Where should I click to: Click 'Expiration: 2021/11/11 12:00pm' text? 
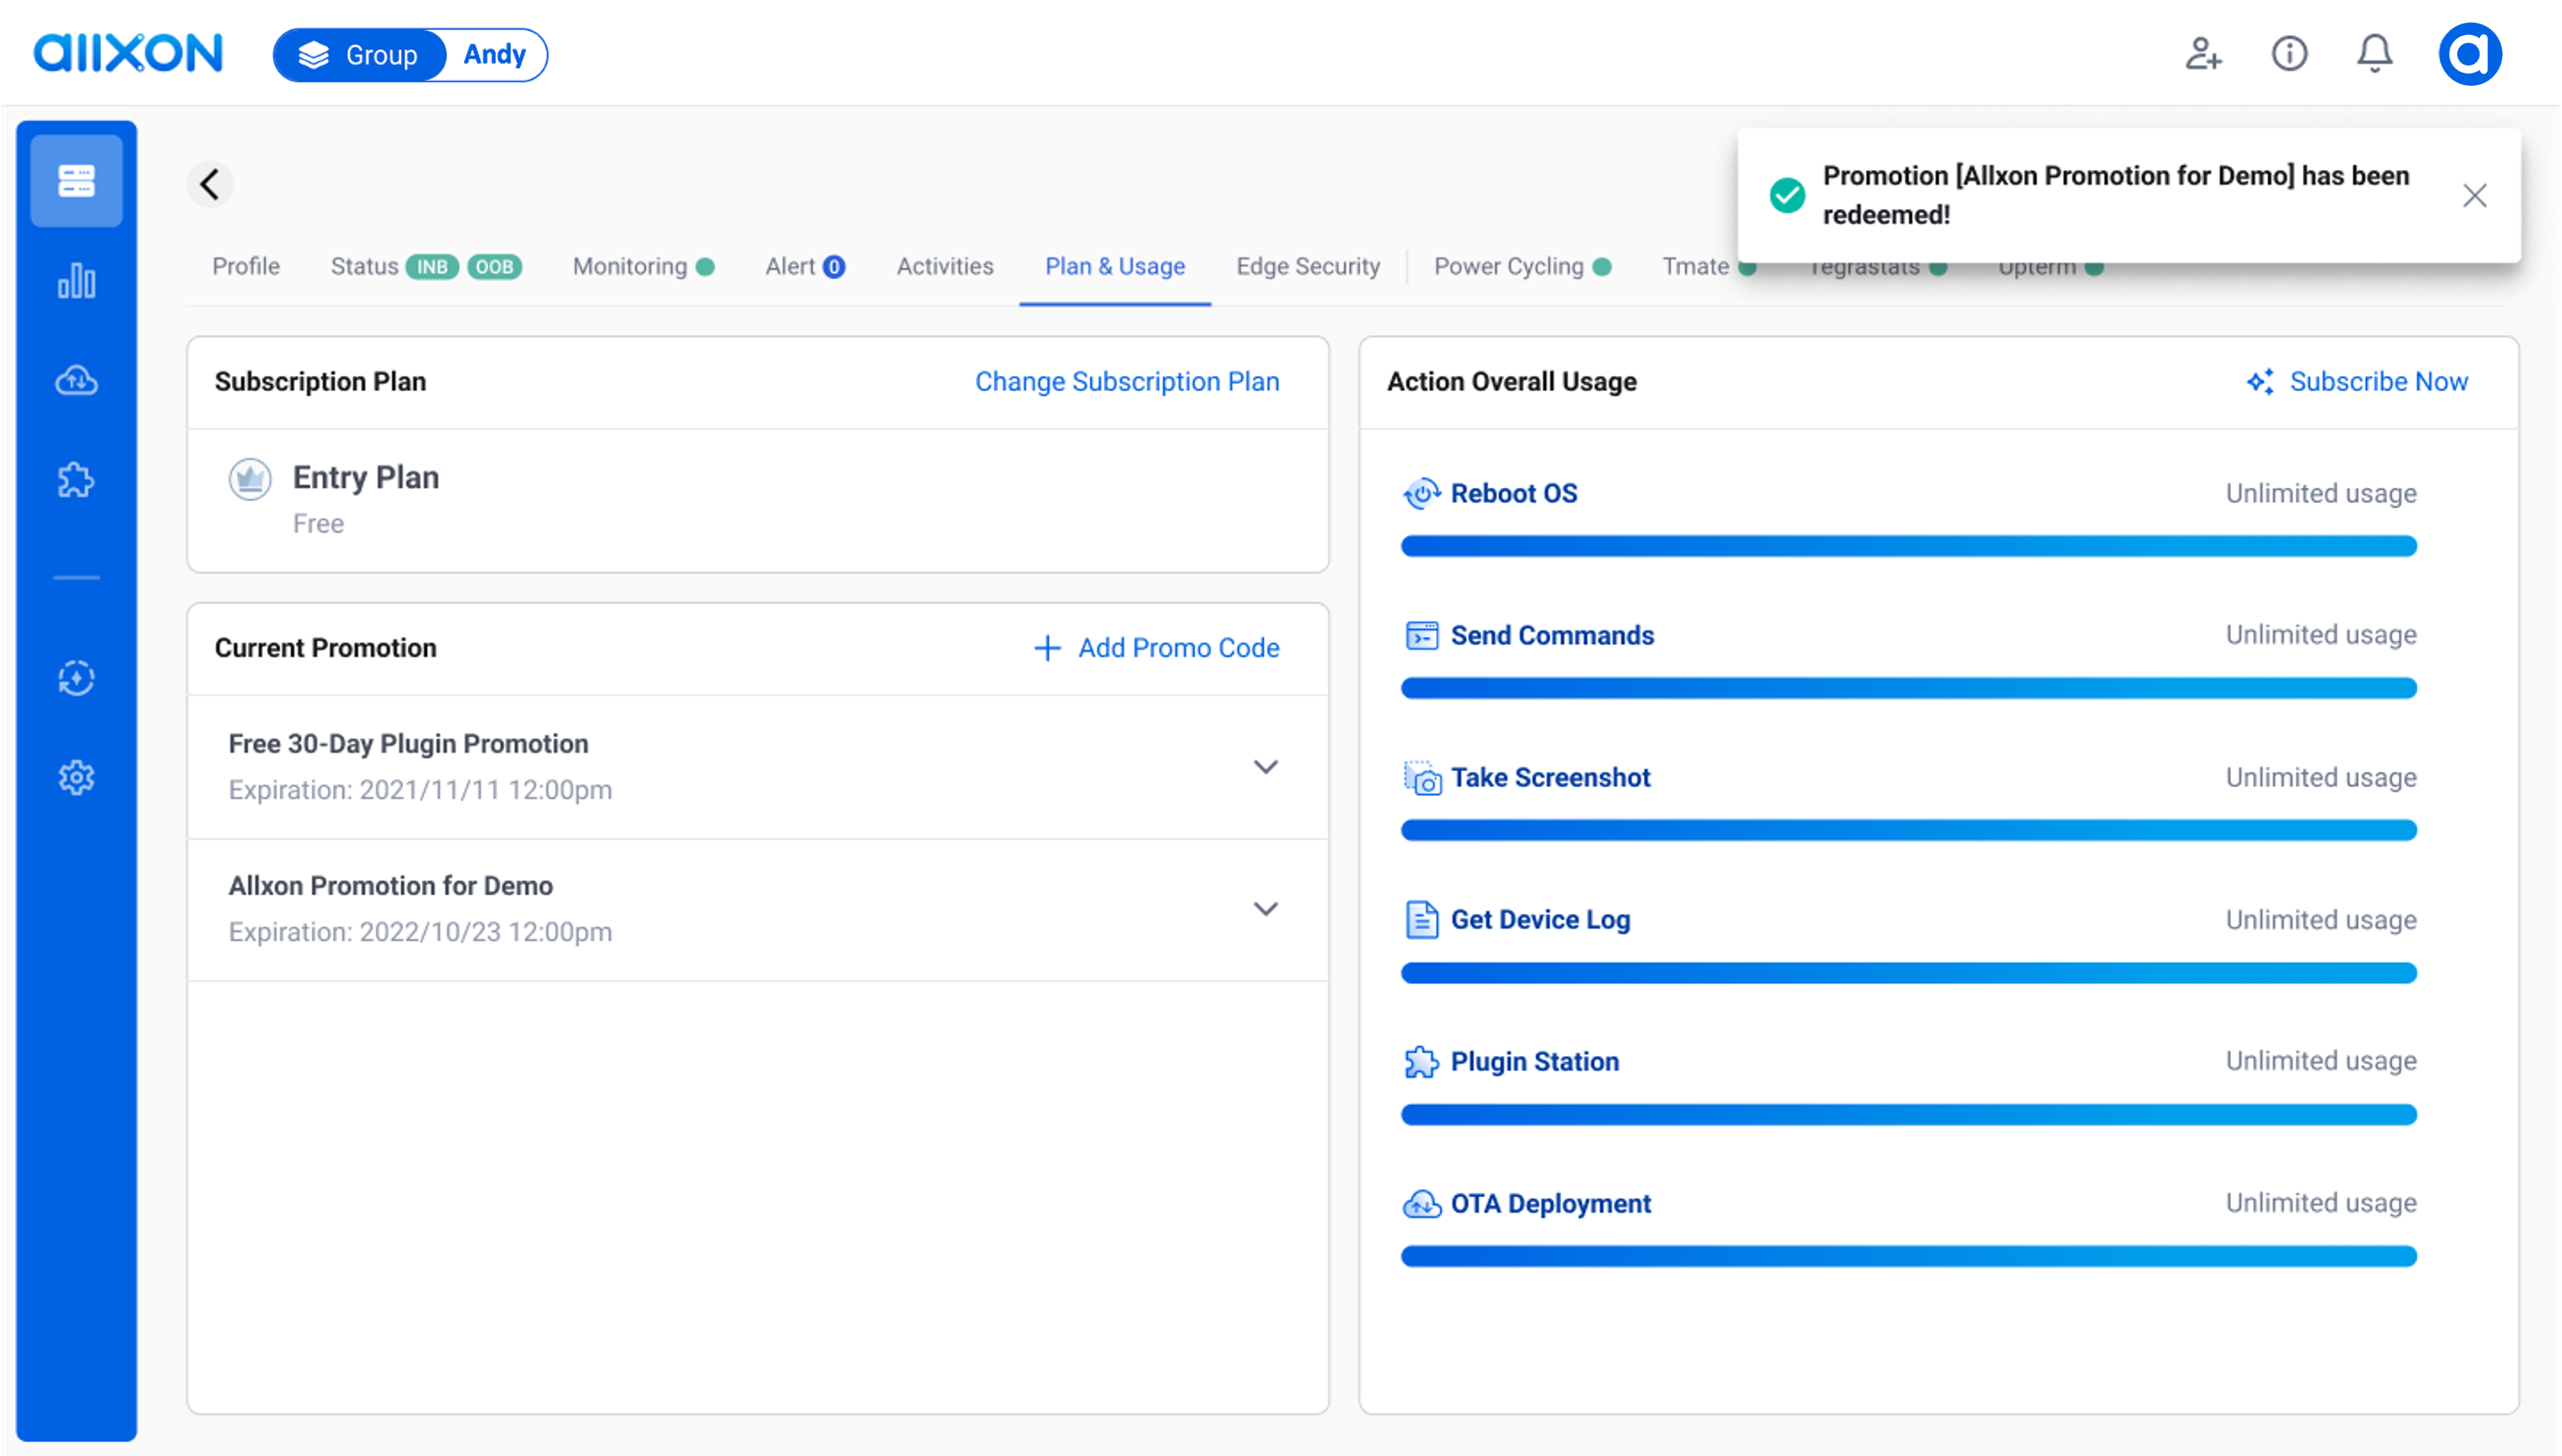(420, 790)
